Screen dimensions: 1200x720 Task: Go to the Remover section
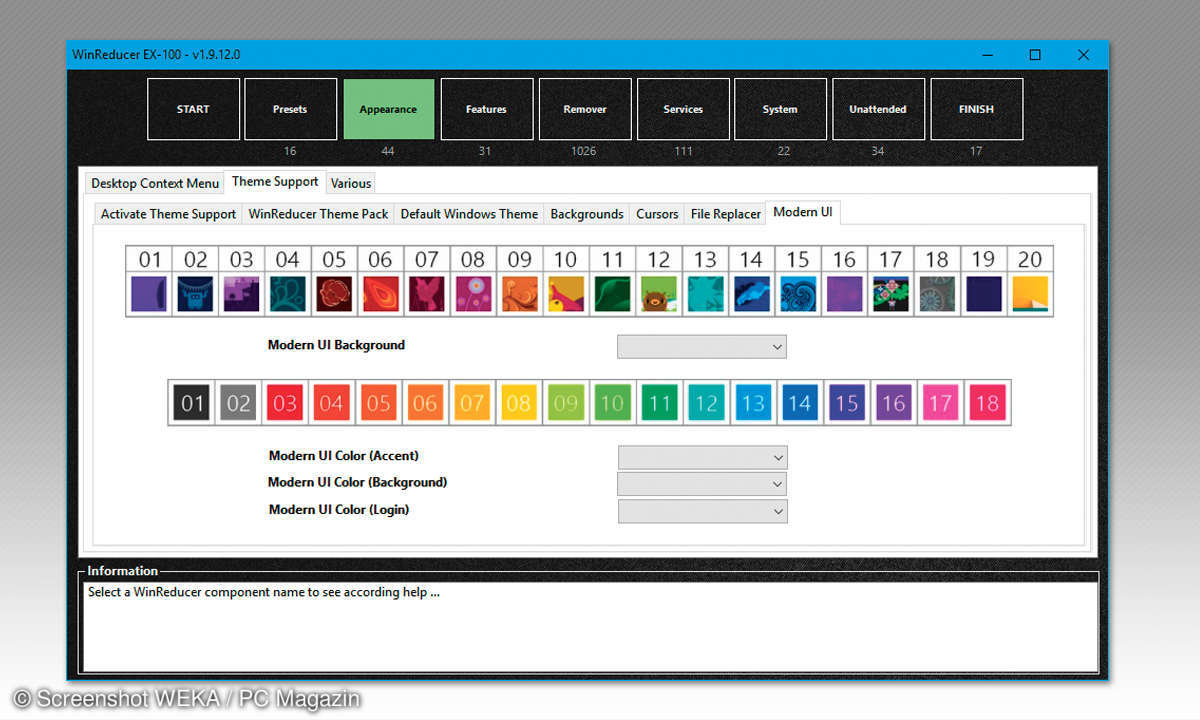pyautogui.click(x=585, y=109)
